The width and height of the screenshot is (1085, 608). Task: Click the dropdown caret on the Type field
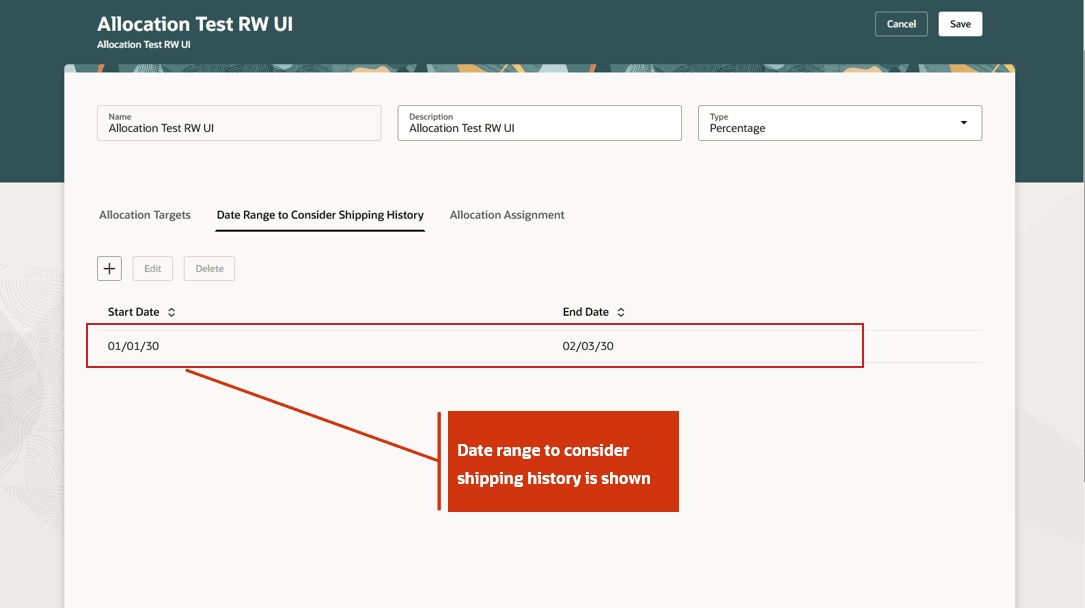click(x=965, y=122)
